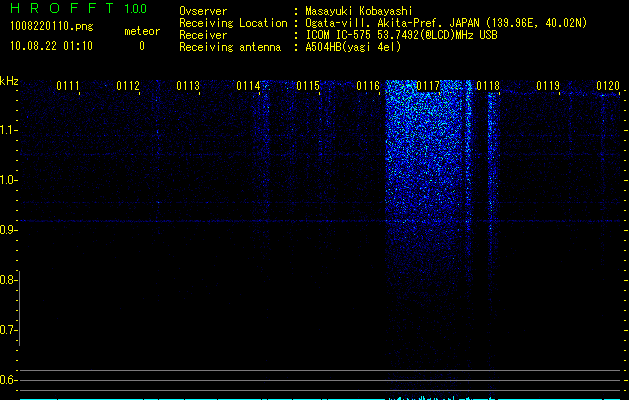629x400 pixels.
Task: Click the filename 1008220110.png
Action: tap(52, 26)
